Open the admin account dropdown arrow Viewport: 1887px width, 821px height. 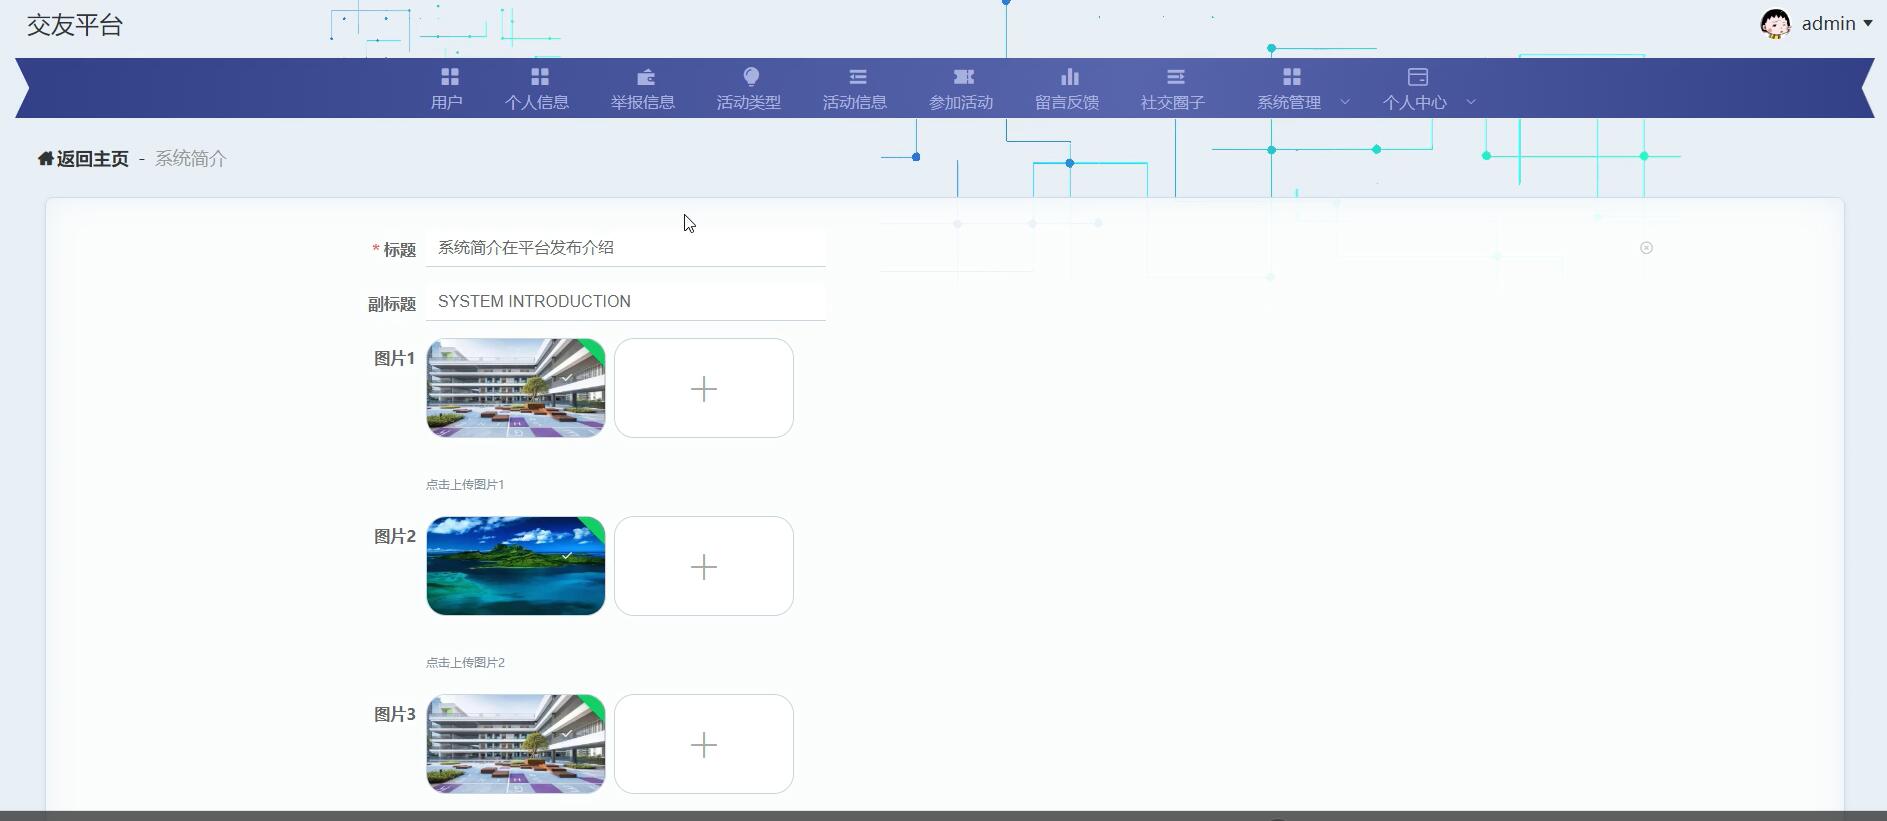pyautogui.click(x=1867, y=24)
